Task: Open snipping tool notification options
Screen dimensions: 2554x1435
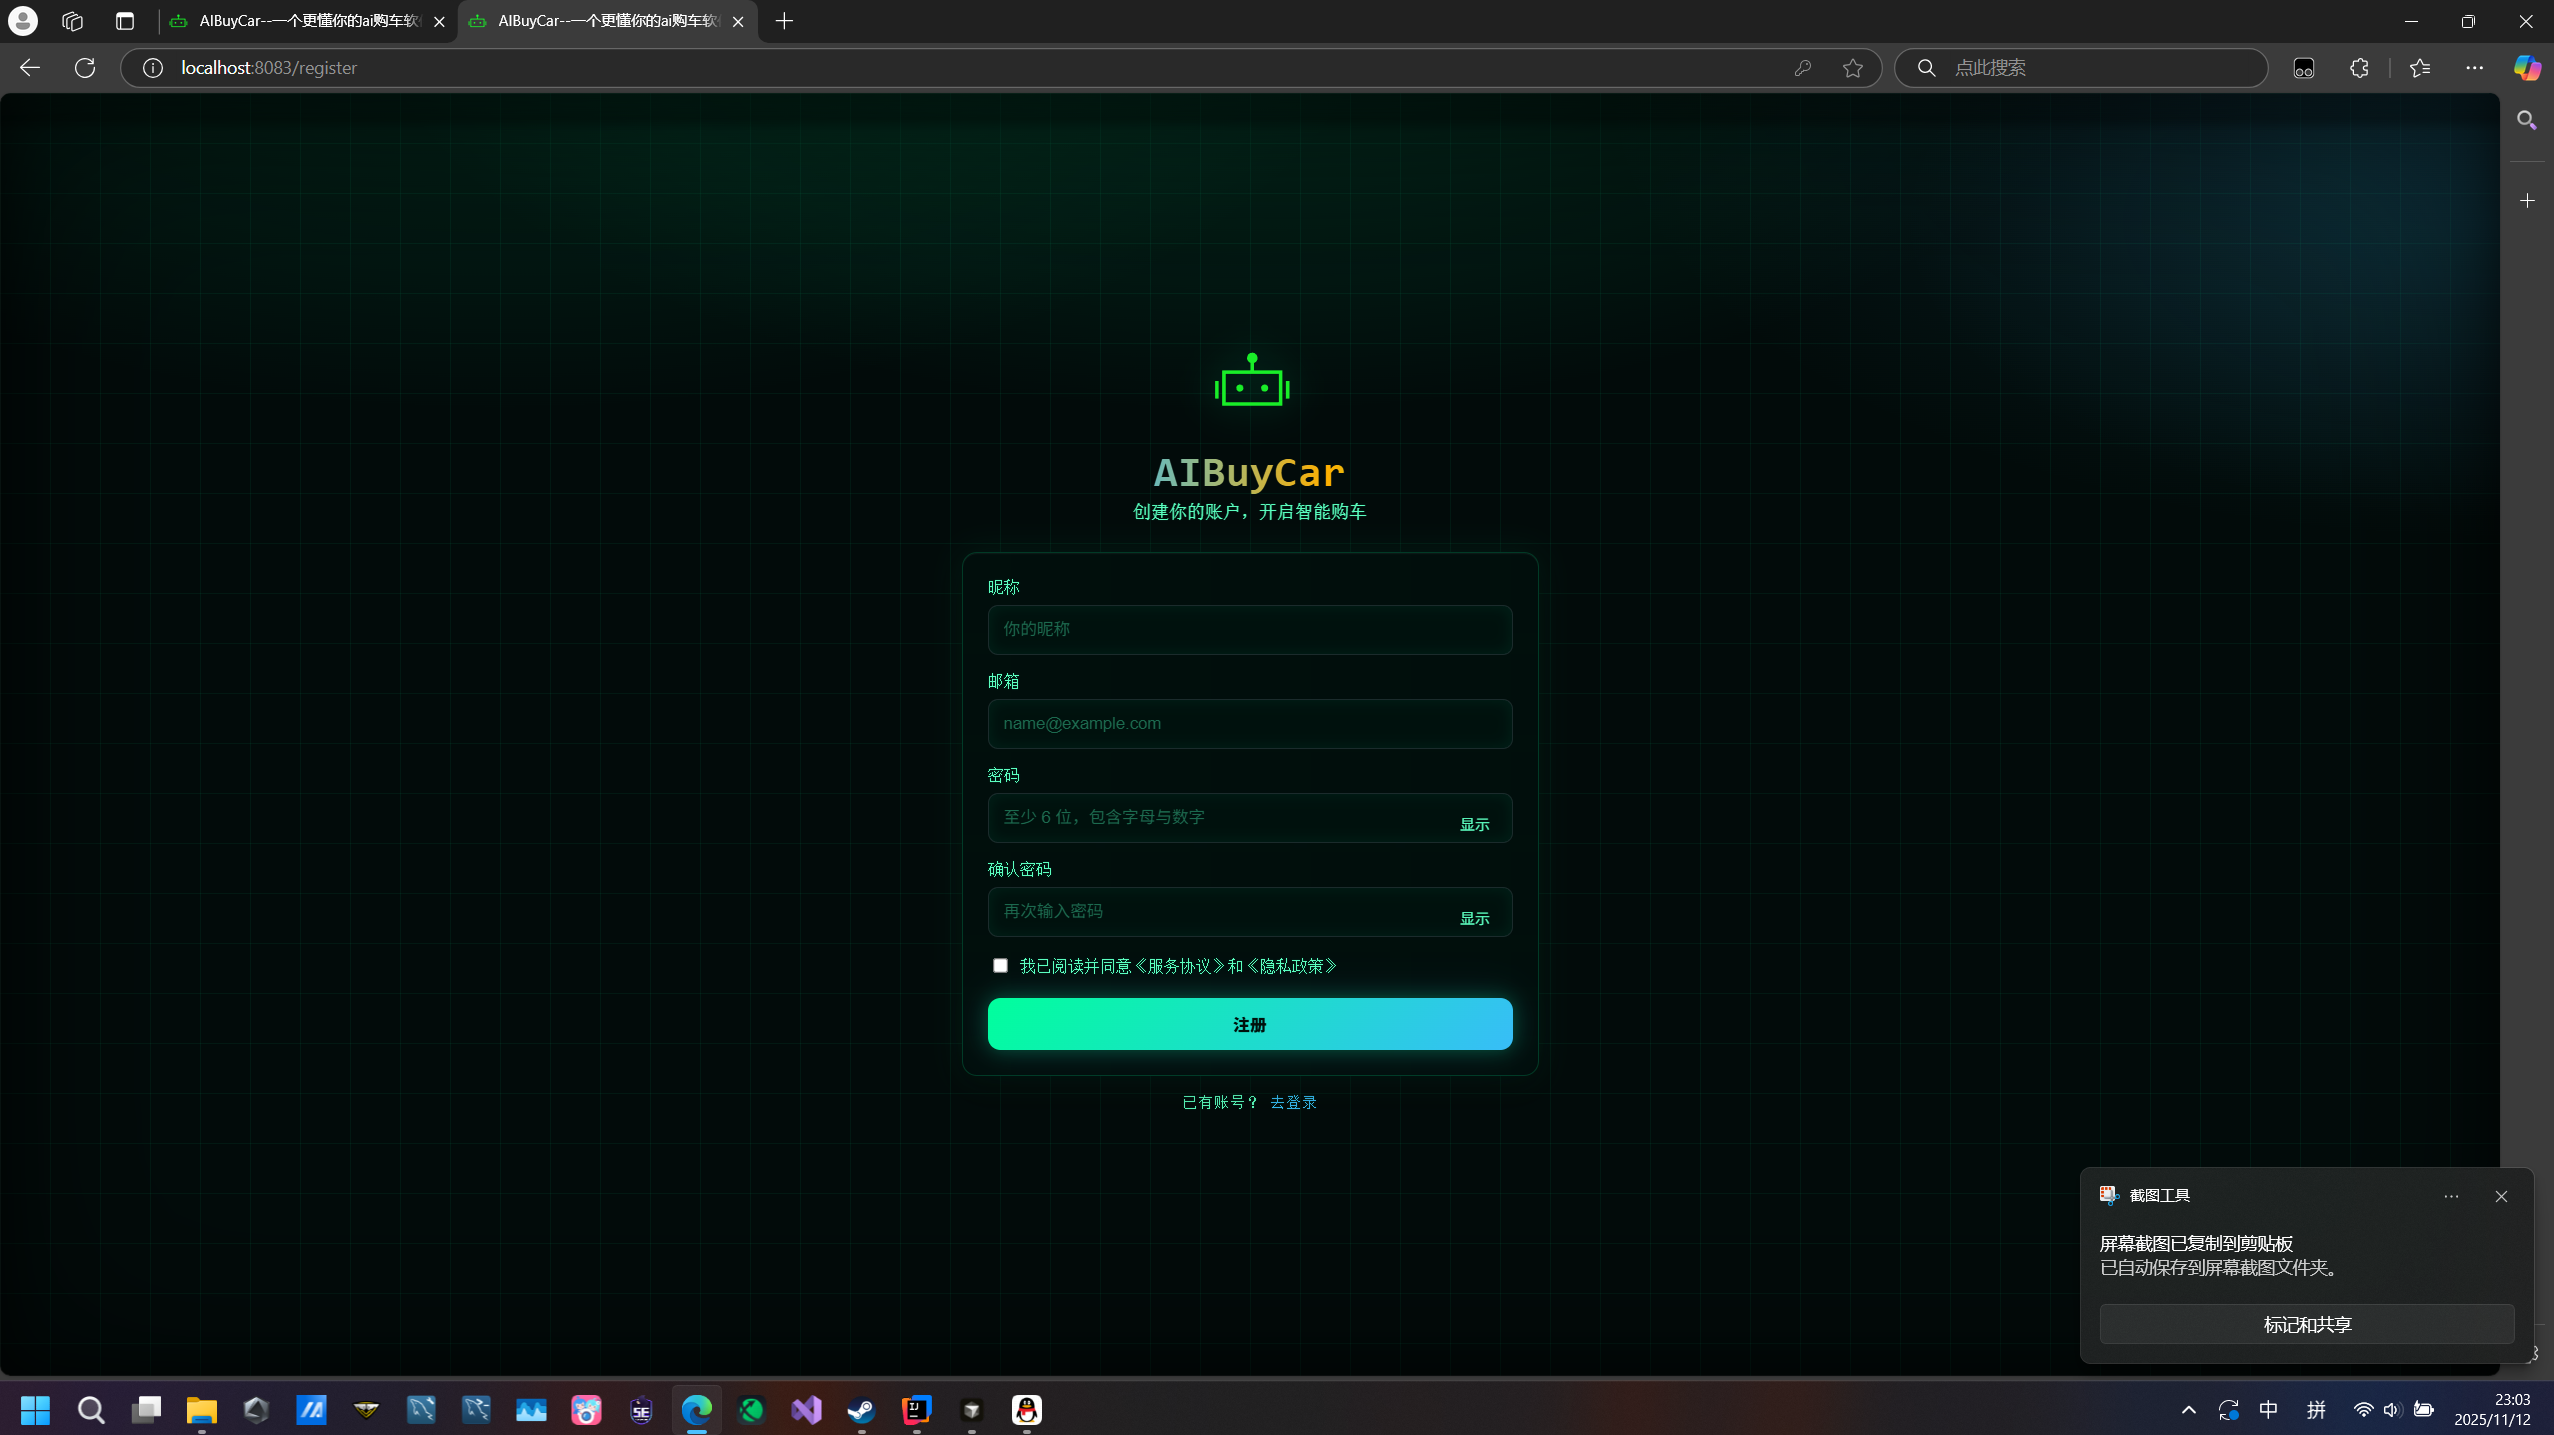Action: click(x=2450, y=1196)
